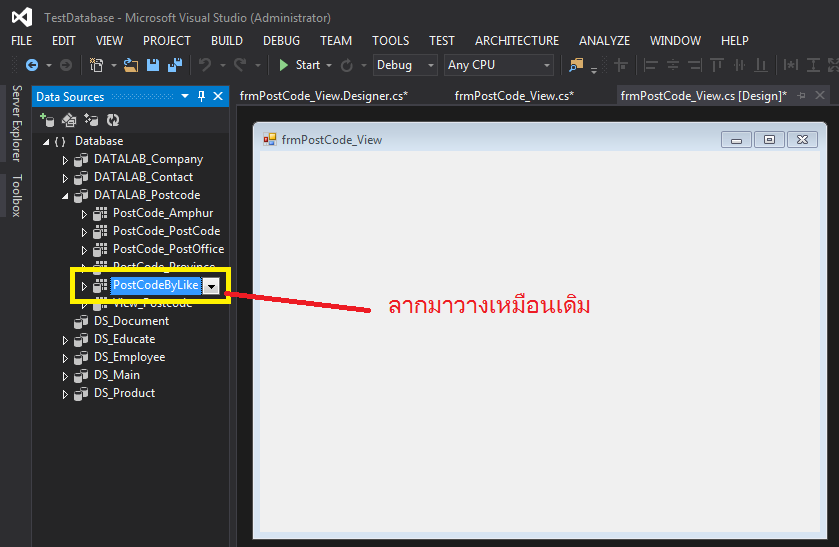
Task: Open the Start button dropdown arrow
Action: [x=329, y=65]
